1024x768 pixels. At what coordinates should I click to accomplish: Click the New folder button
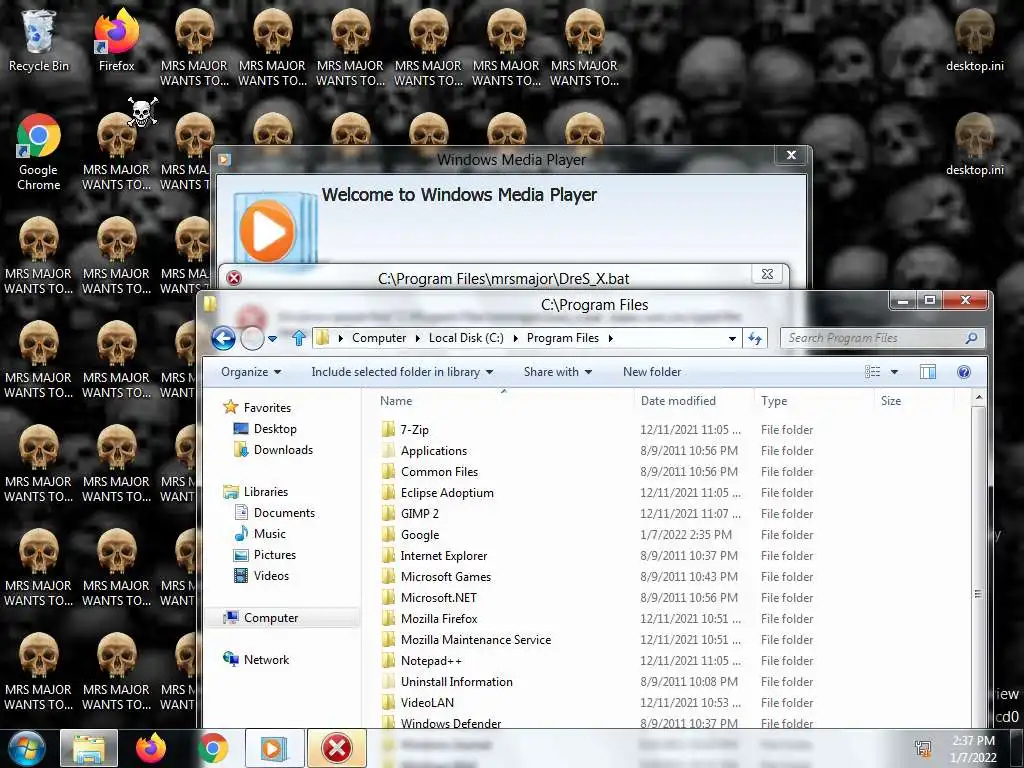tap(652, 372)
